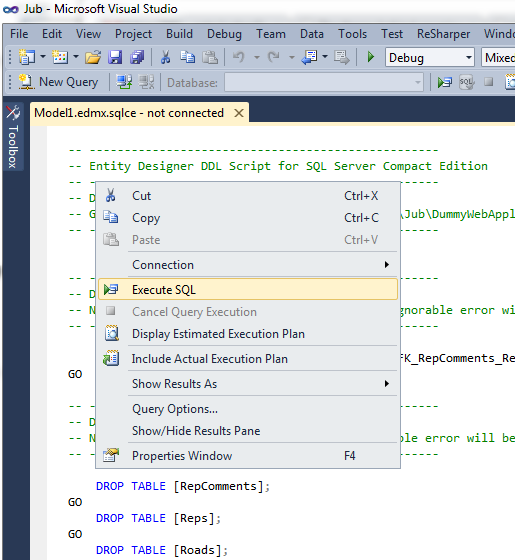Open the Debug configuration dropdown
515x560 pixels.
430,58
